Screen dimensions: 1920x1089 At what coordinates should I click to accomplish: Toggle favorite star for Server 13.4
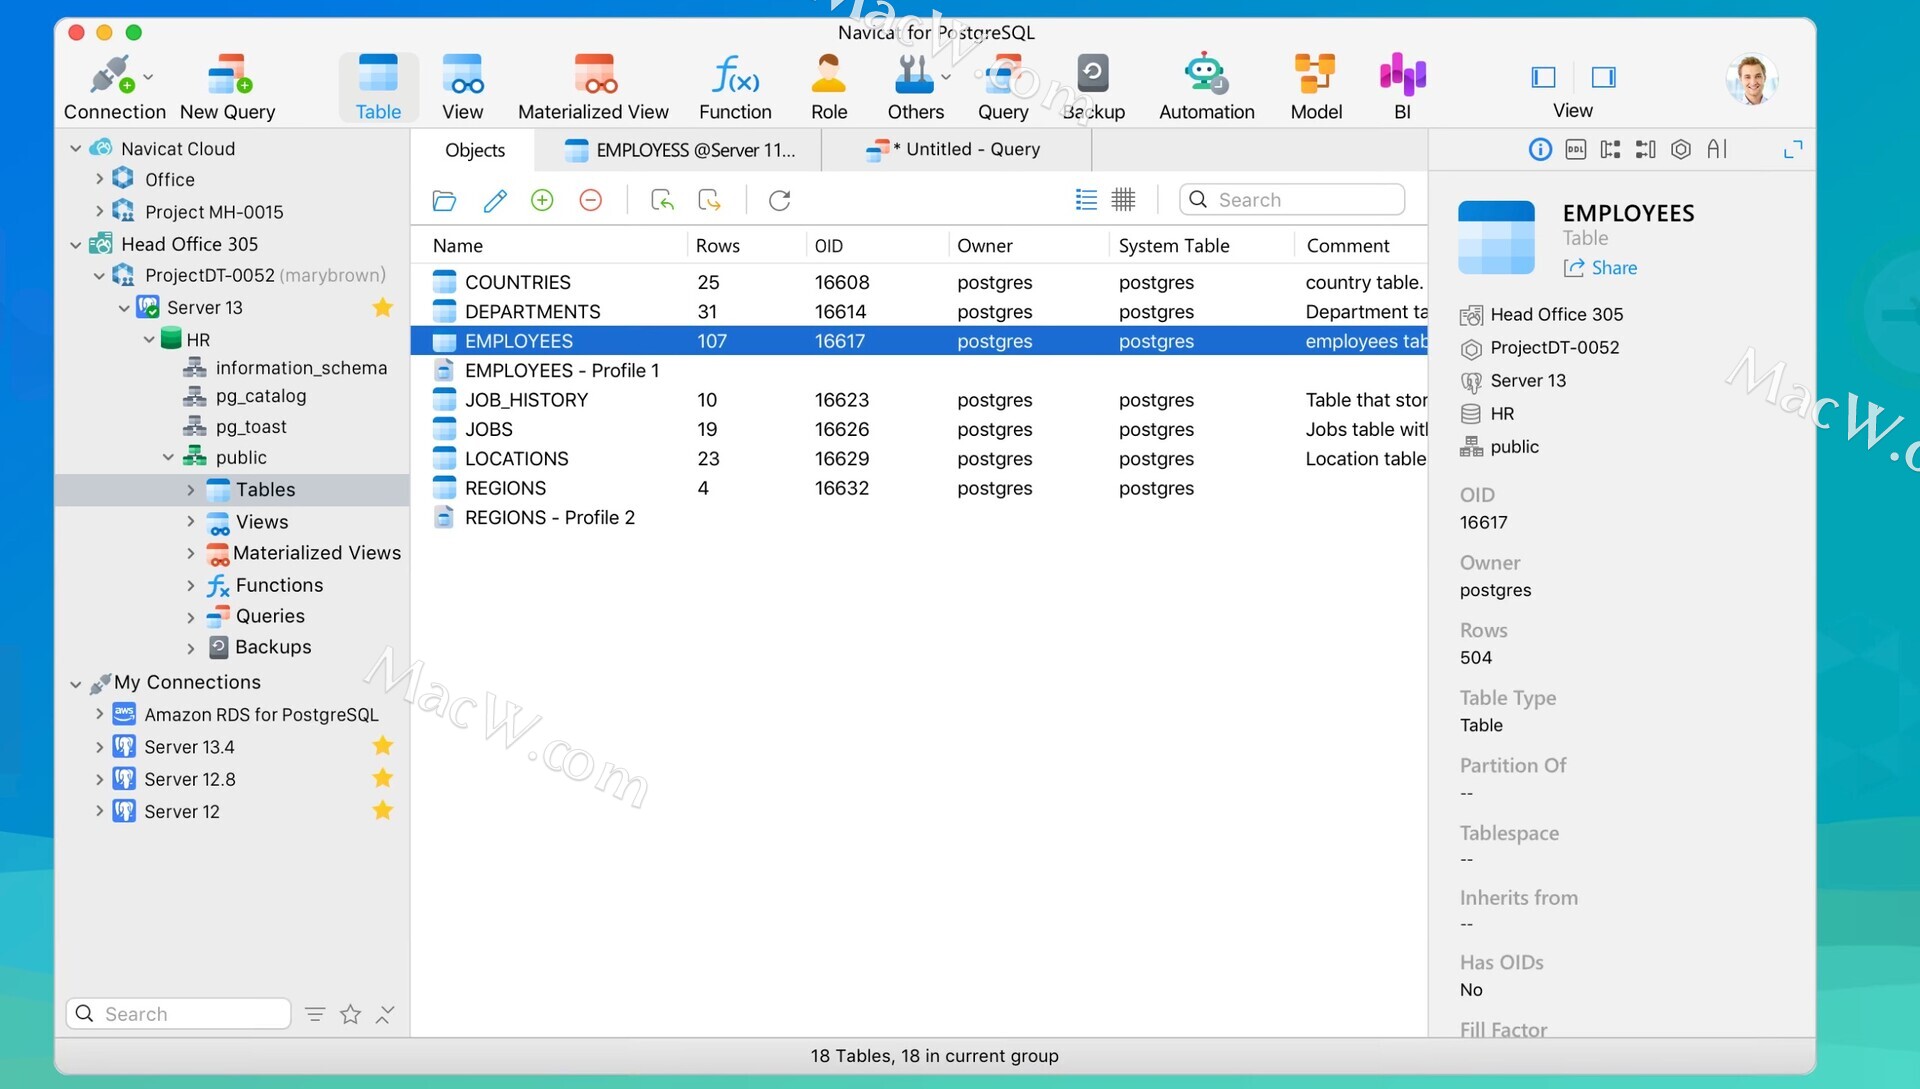[x=382, y=746]
